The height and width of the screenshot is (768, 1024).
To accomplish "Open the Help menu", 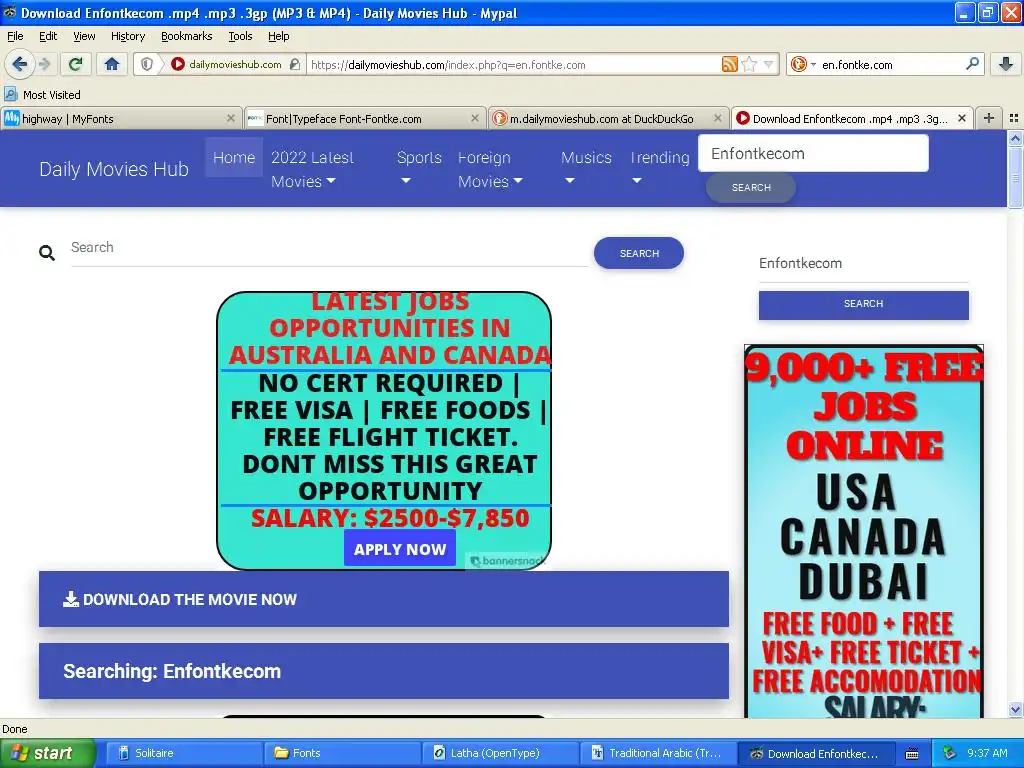I will [x=278, y=36].
